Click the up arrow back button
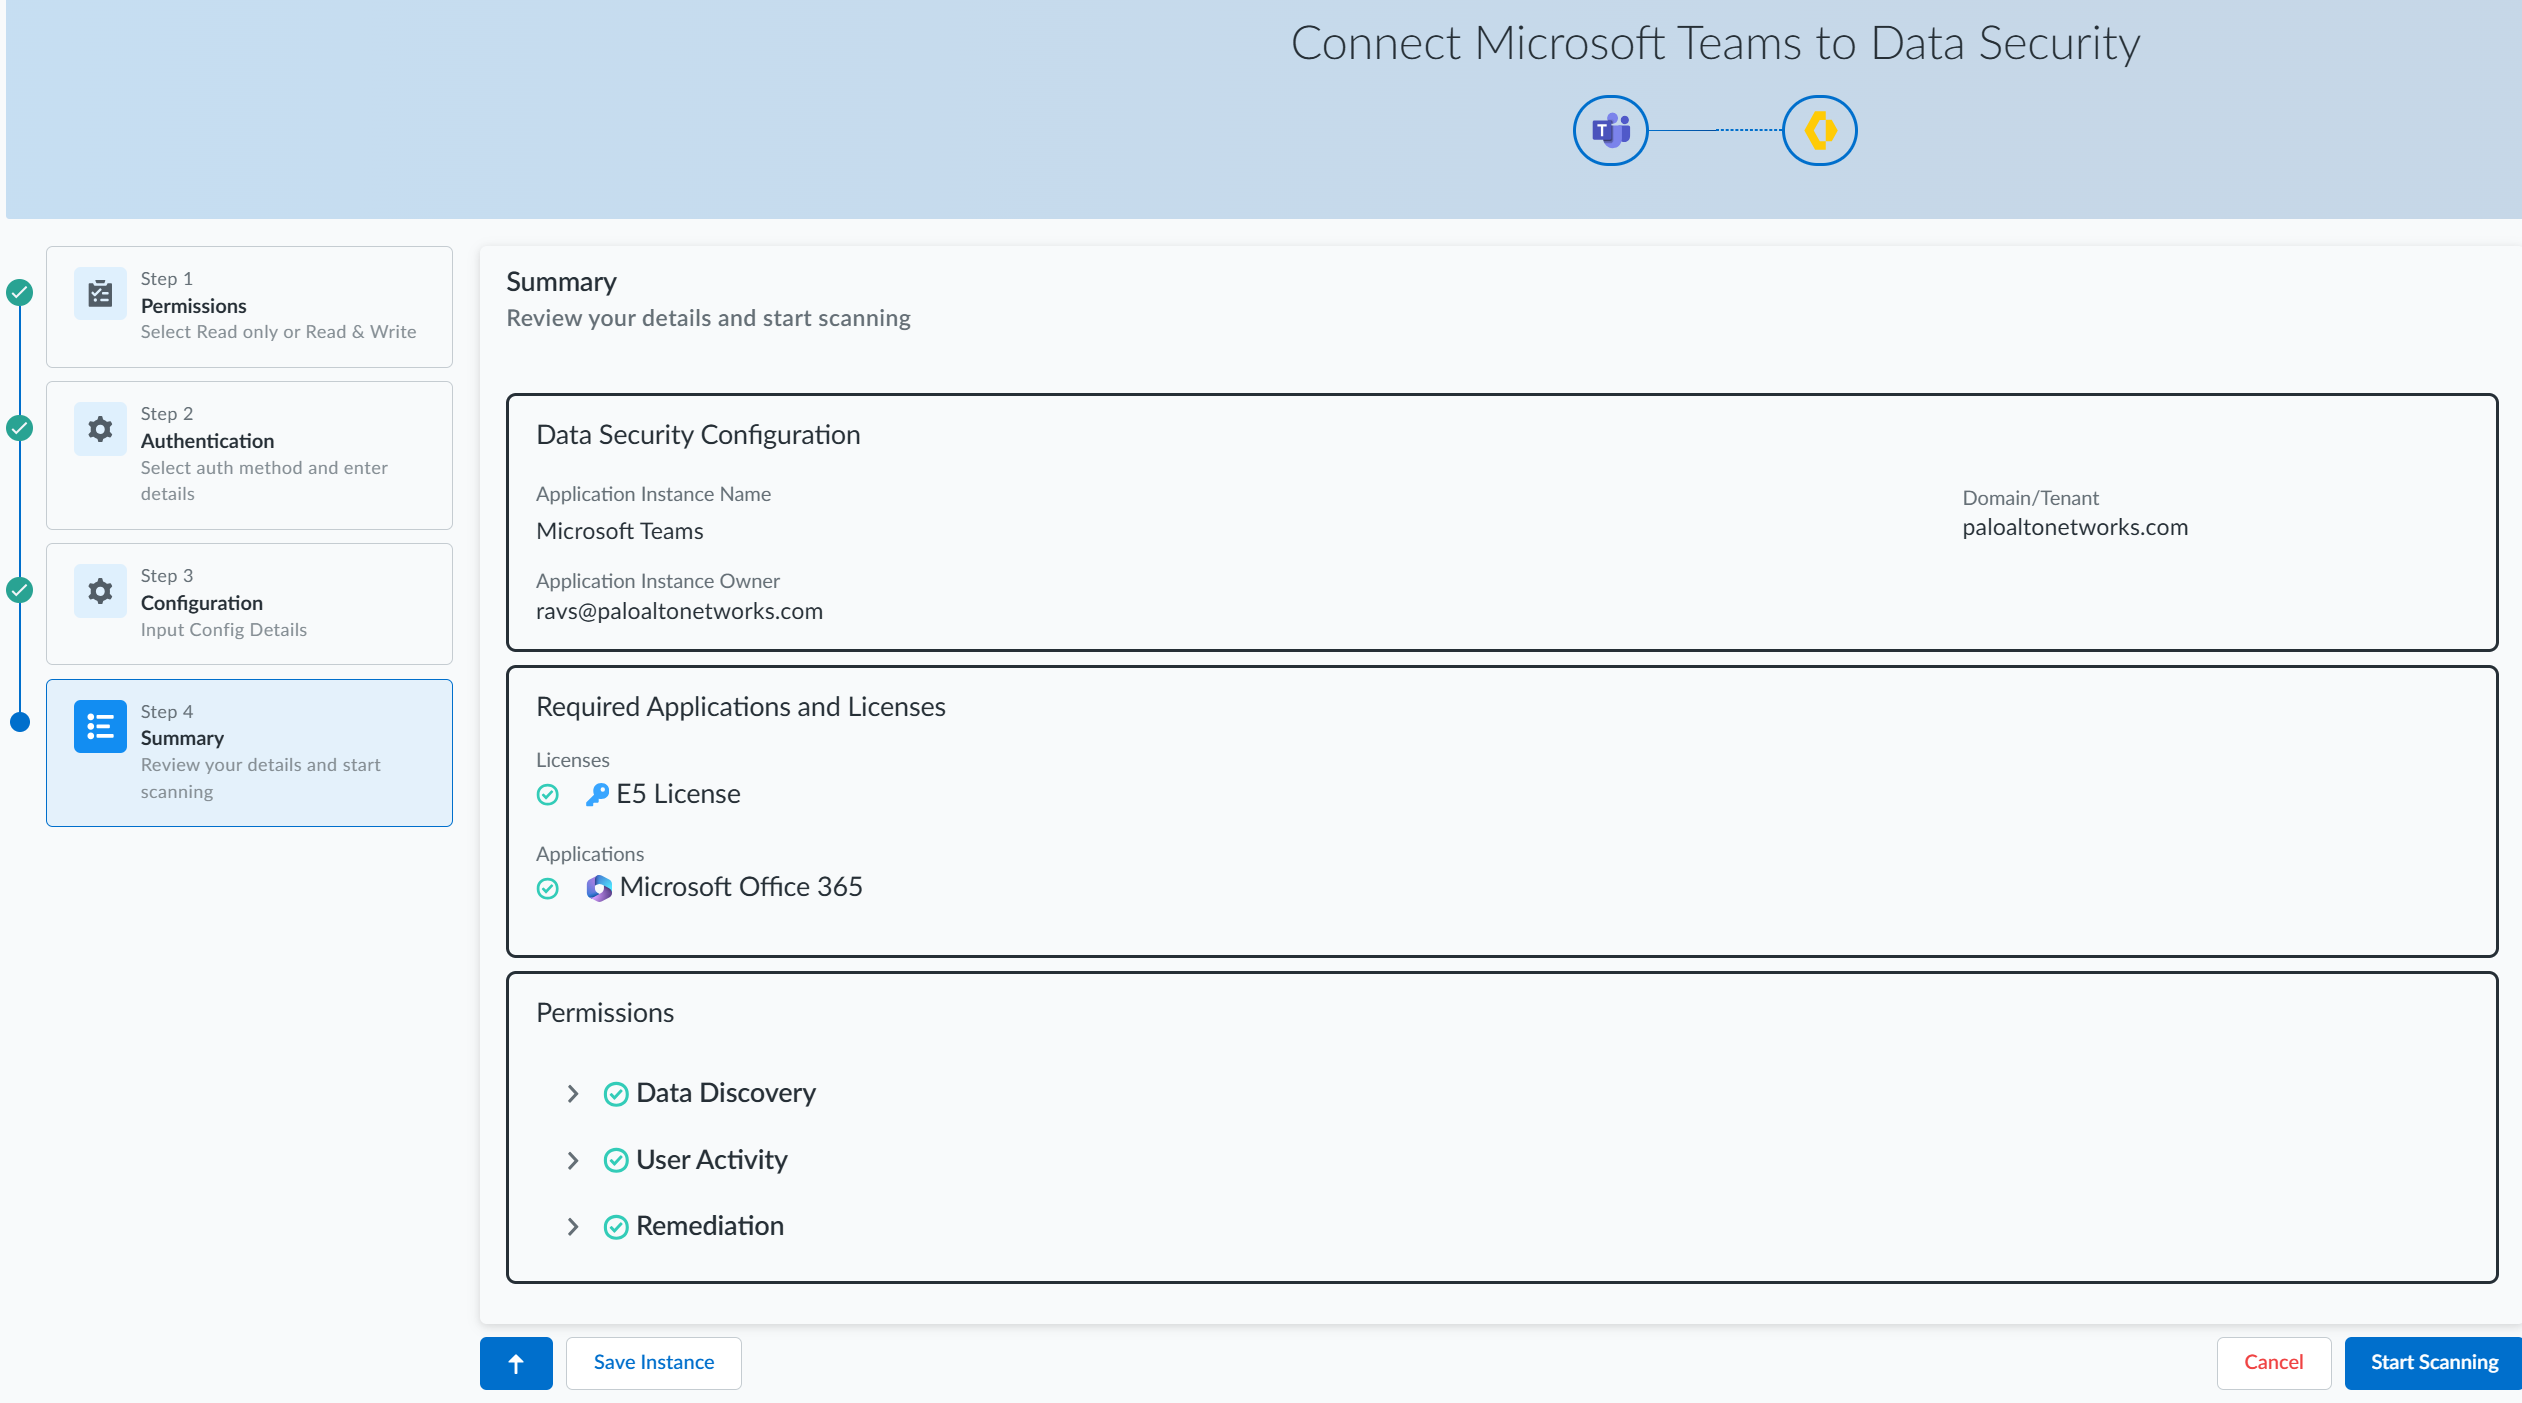 point(516,1363)
